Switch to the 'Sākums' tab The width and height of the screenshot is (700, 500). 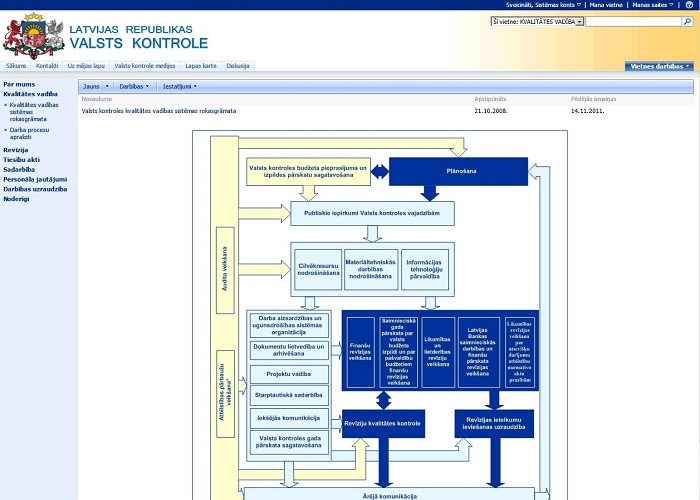[16, 66]
